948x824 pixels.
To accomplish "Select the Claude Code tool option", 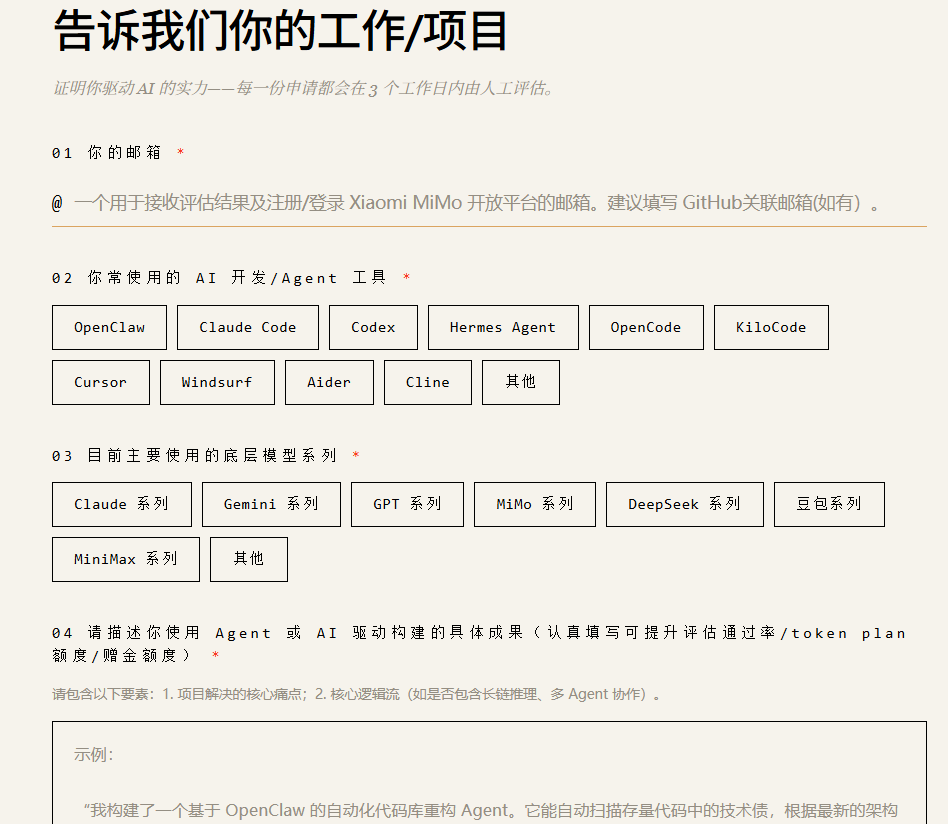I will click(248, 328).
